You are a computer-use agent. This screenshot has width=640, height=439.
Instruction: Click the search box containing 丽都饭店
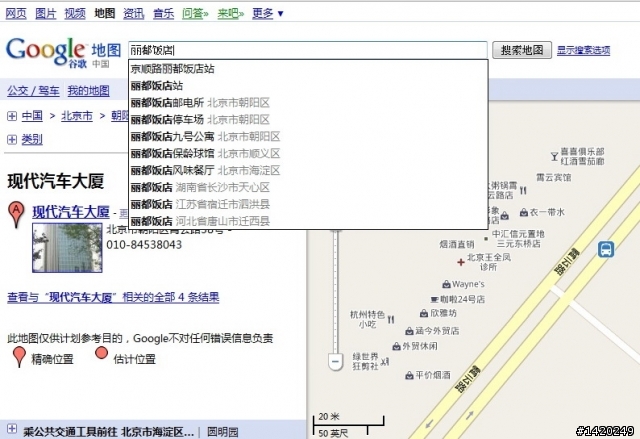[308, 50]
